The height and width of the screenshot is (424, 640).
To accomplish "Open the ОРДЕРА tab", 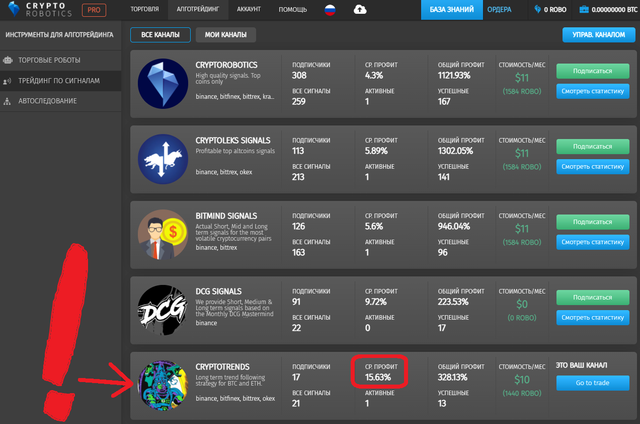I will (499, 10).
